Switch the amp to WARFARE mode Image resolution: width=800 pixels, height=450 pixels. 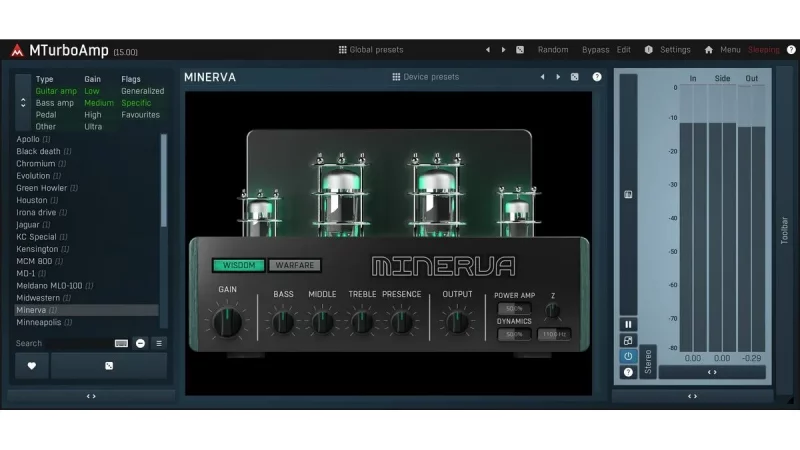click(x=295, y=265)
